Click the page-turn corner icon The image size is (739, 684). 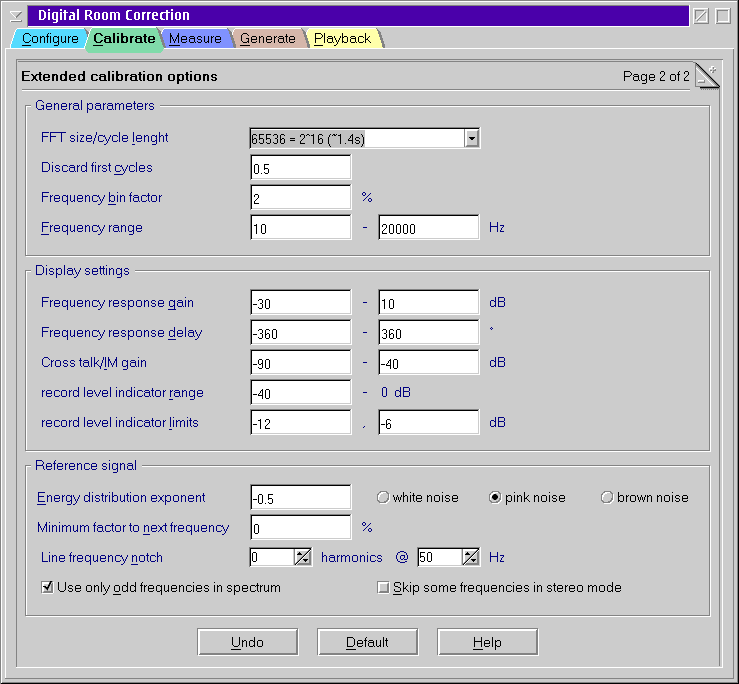pos(707,76)
